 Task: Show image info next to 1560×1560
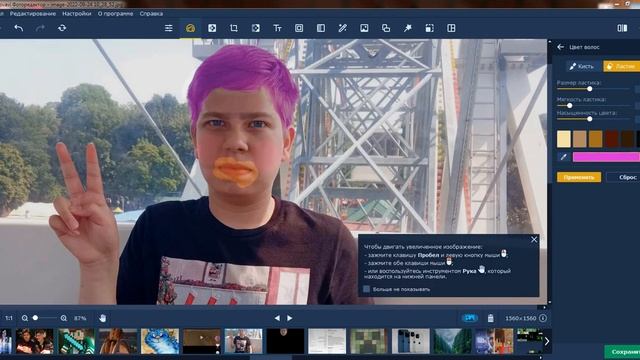(543, 318)
